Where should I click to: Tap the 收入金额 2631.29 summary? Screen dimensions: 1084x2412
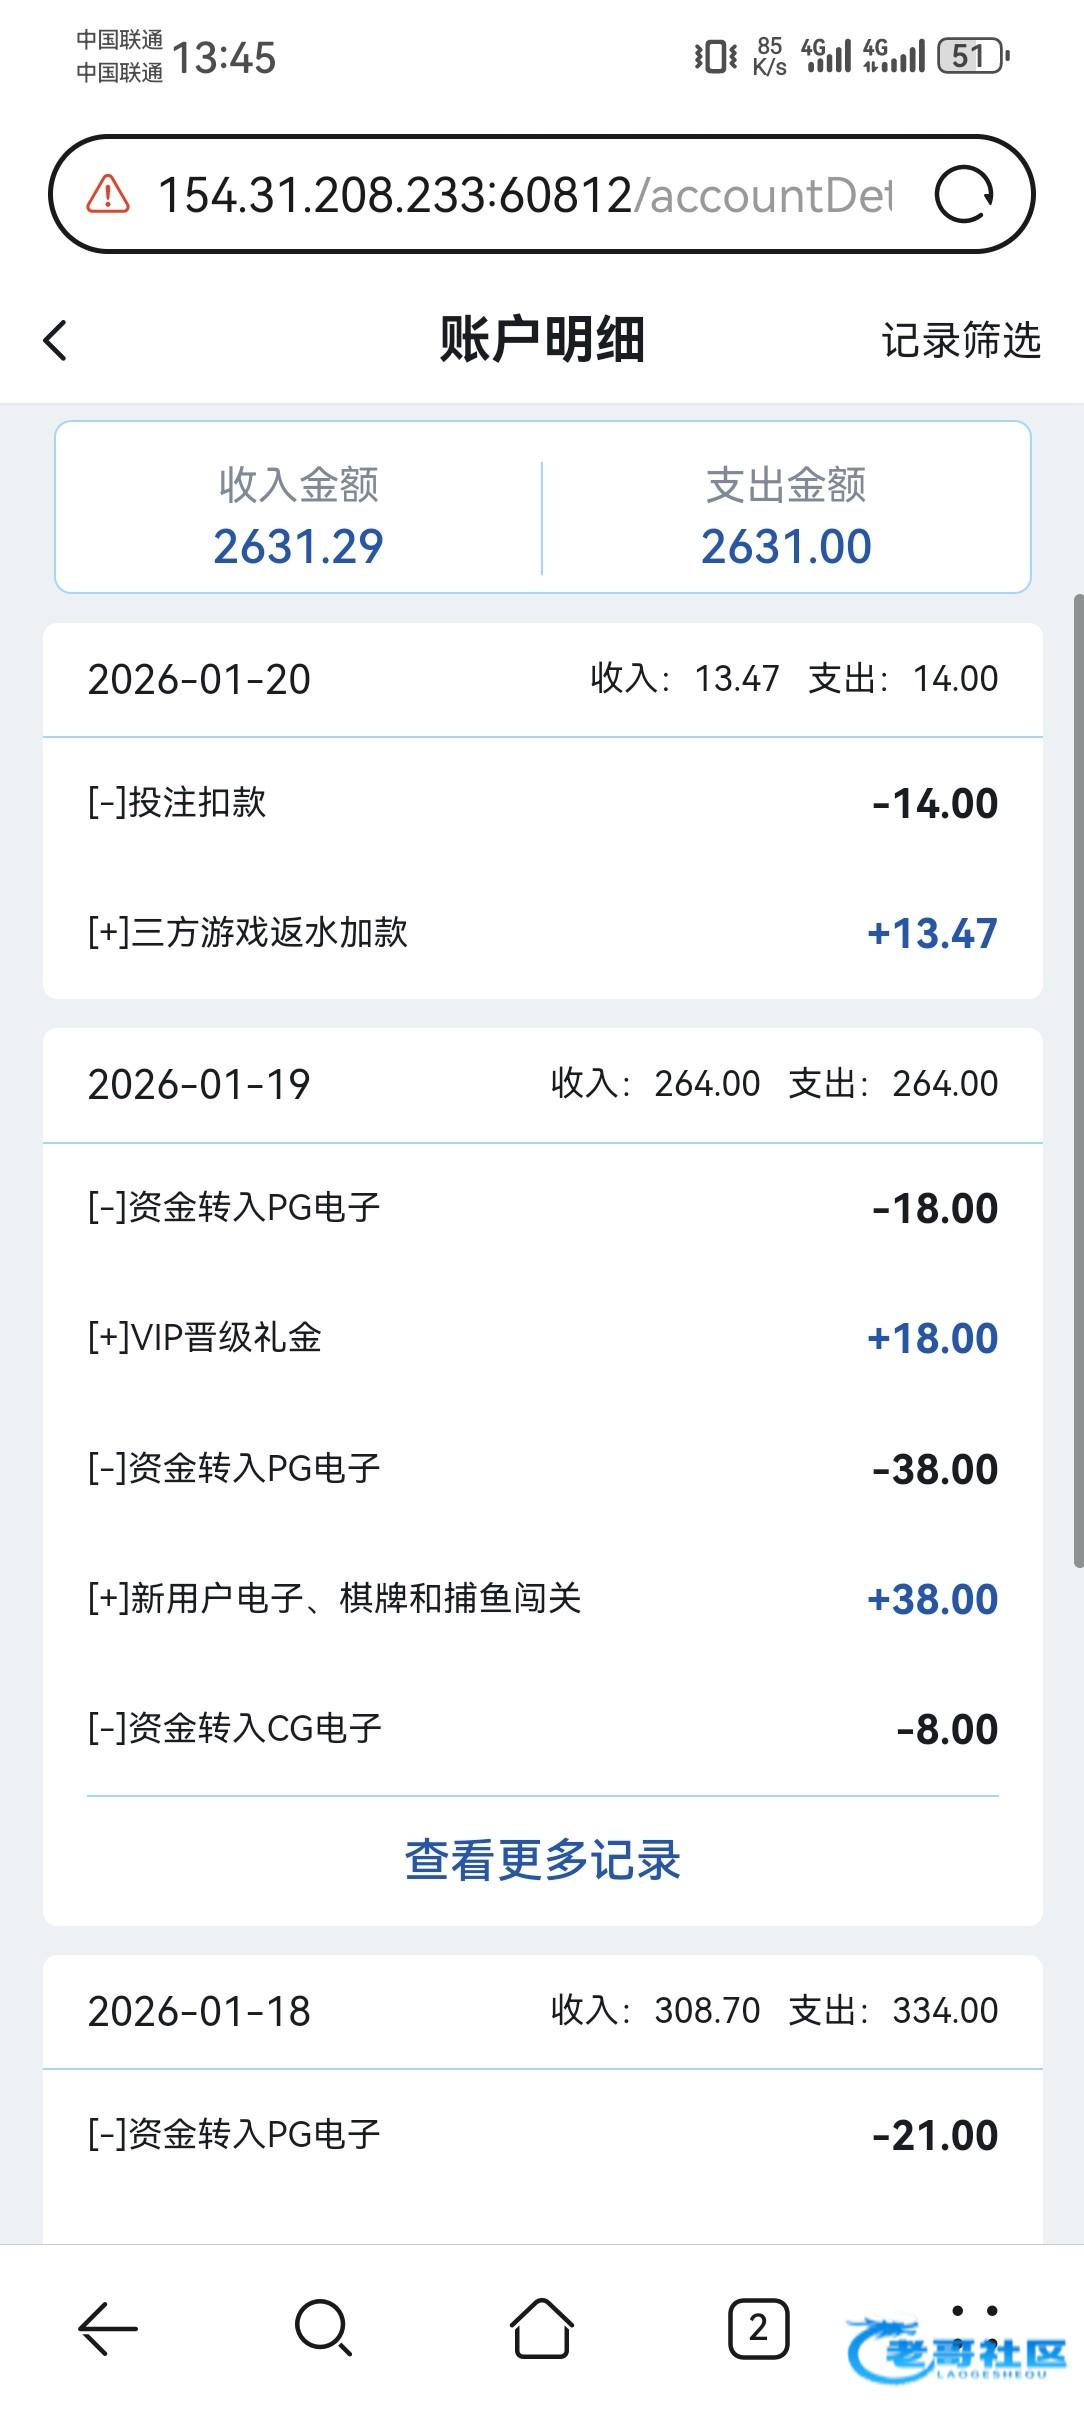298,517
